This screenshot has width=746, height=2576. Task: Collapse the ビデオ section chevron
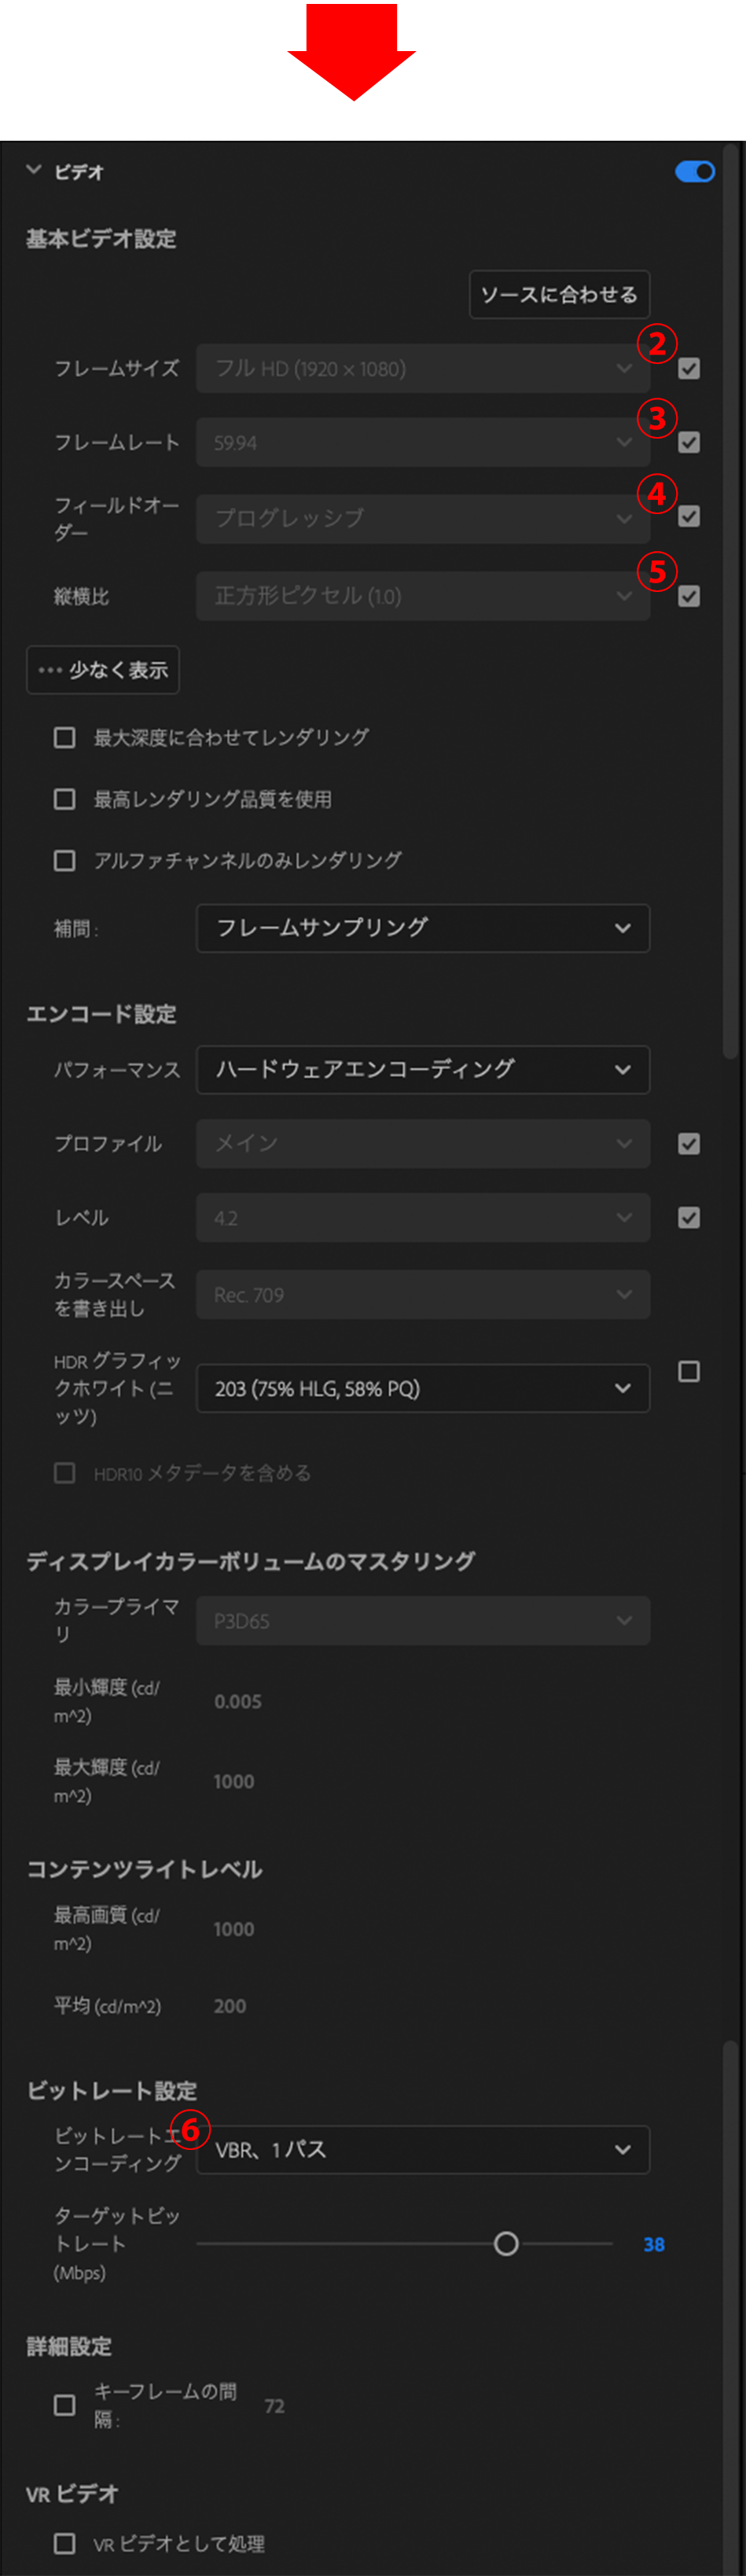[x=34, y=170]
